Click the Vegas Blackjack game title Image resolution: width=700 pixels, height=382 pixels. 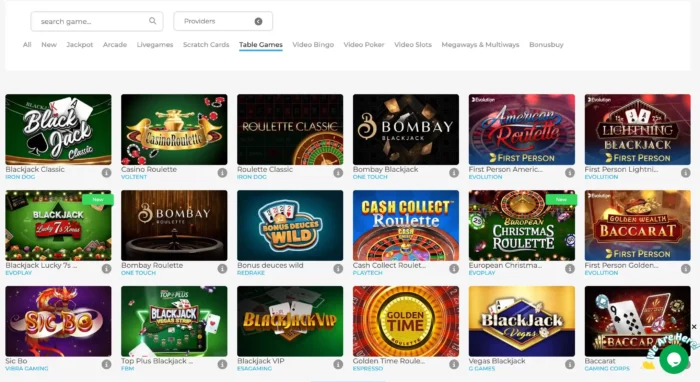click(497, 361)
